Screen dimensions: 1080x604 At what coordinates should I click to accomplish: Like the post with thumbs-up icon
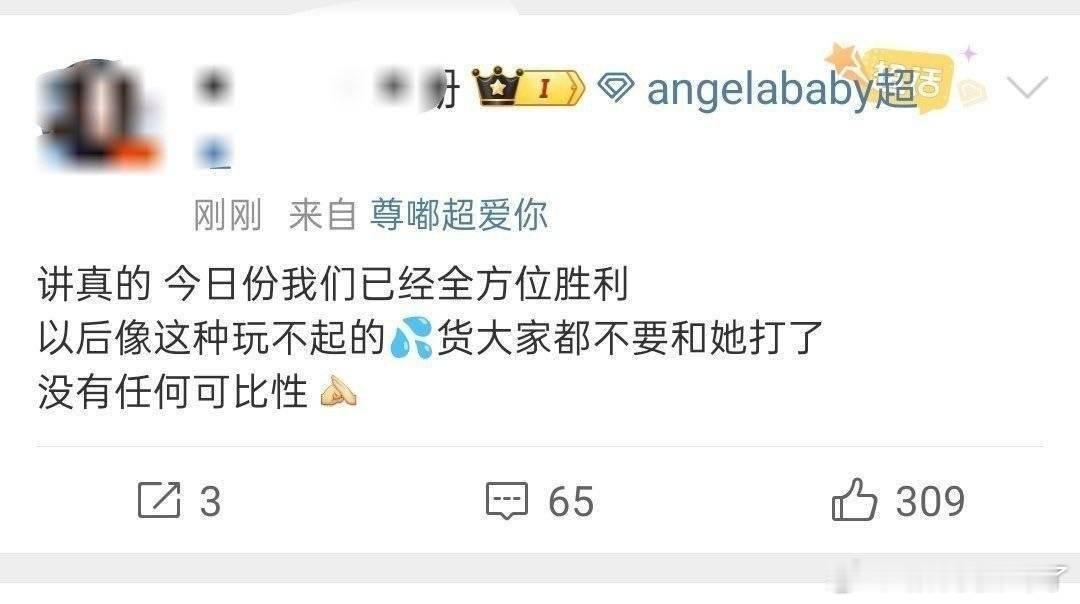[x=854, y=499]
